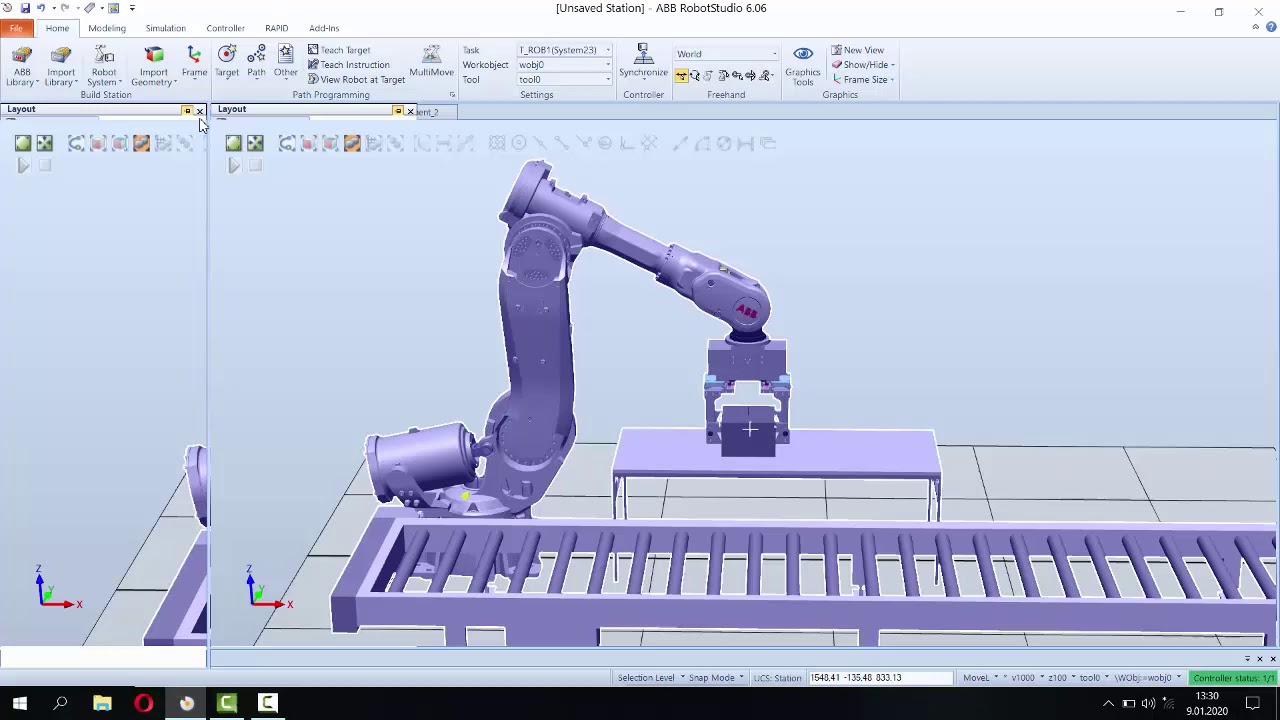Select the orange surface selection icon in main view
The image size is (1280, 720).
pos(351,144)
